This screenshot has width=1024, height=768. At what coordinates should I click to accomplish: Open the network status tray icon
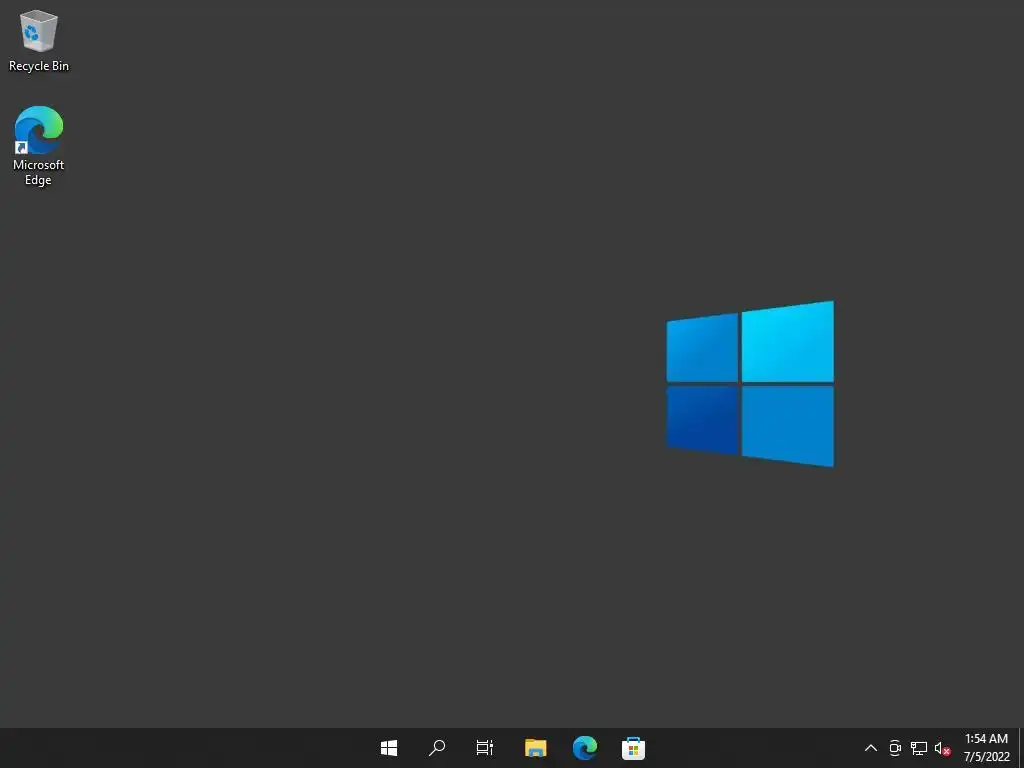(919, 748)
